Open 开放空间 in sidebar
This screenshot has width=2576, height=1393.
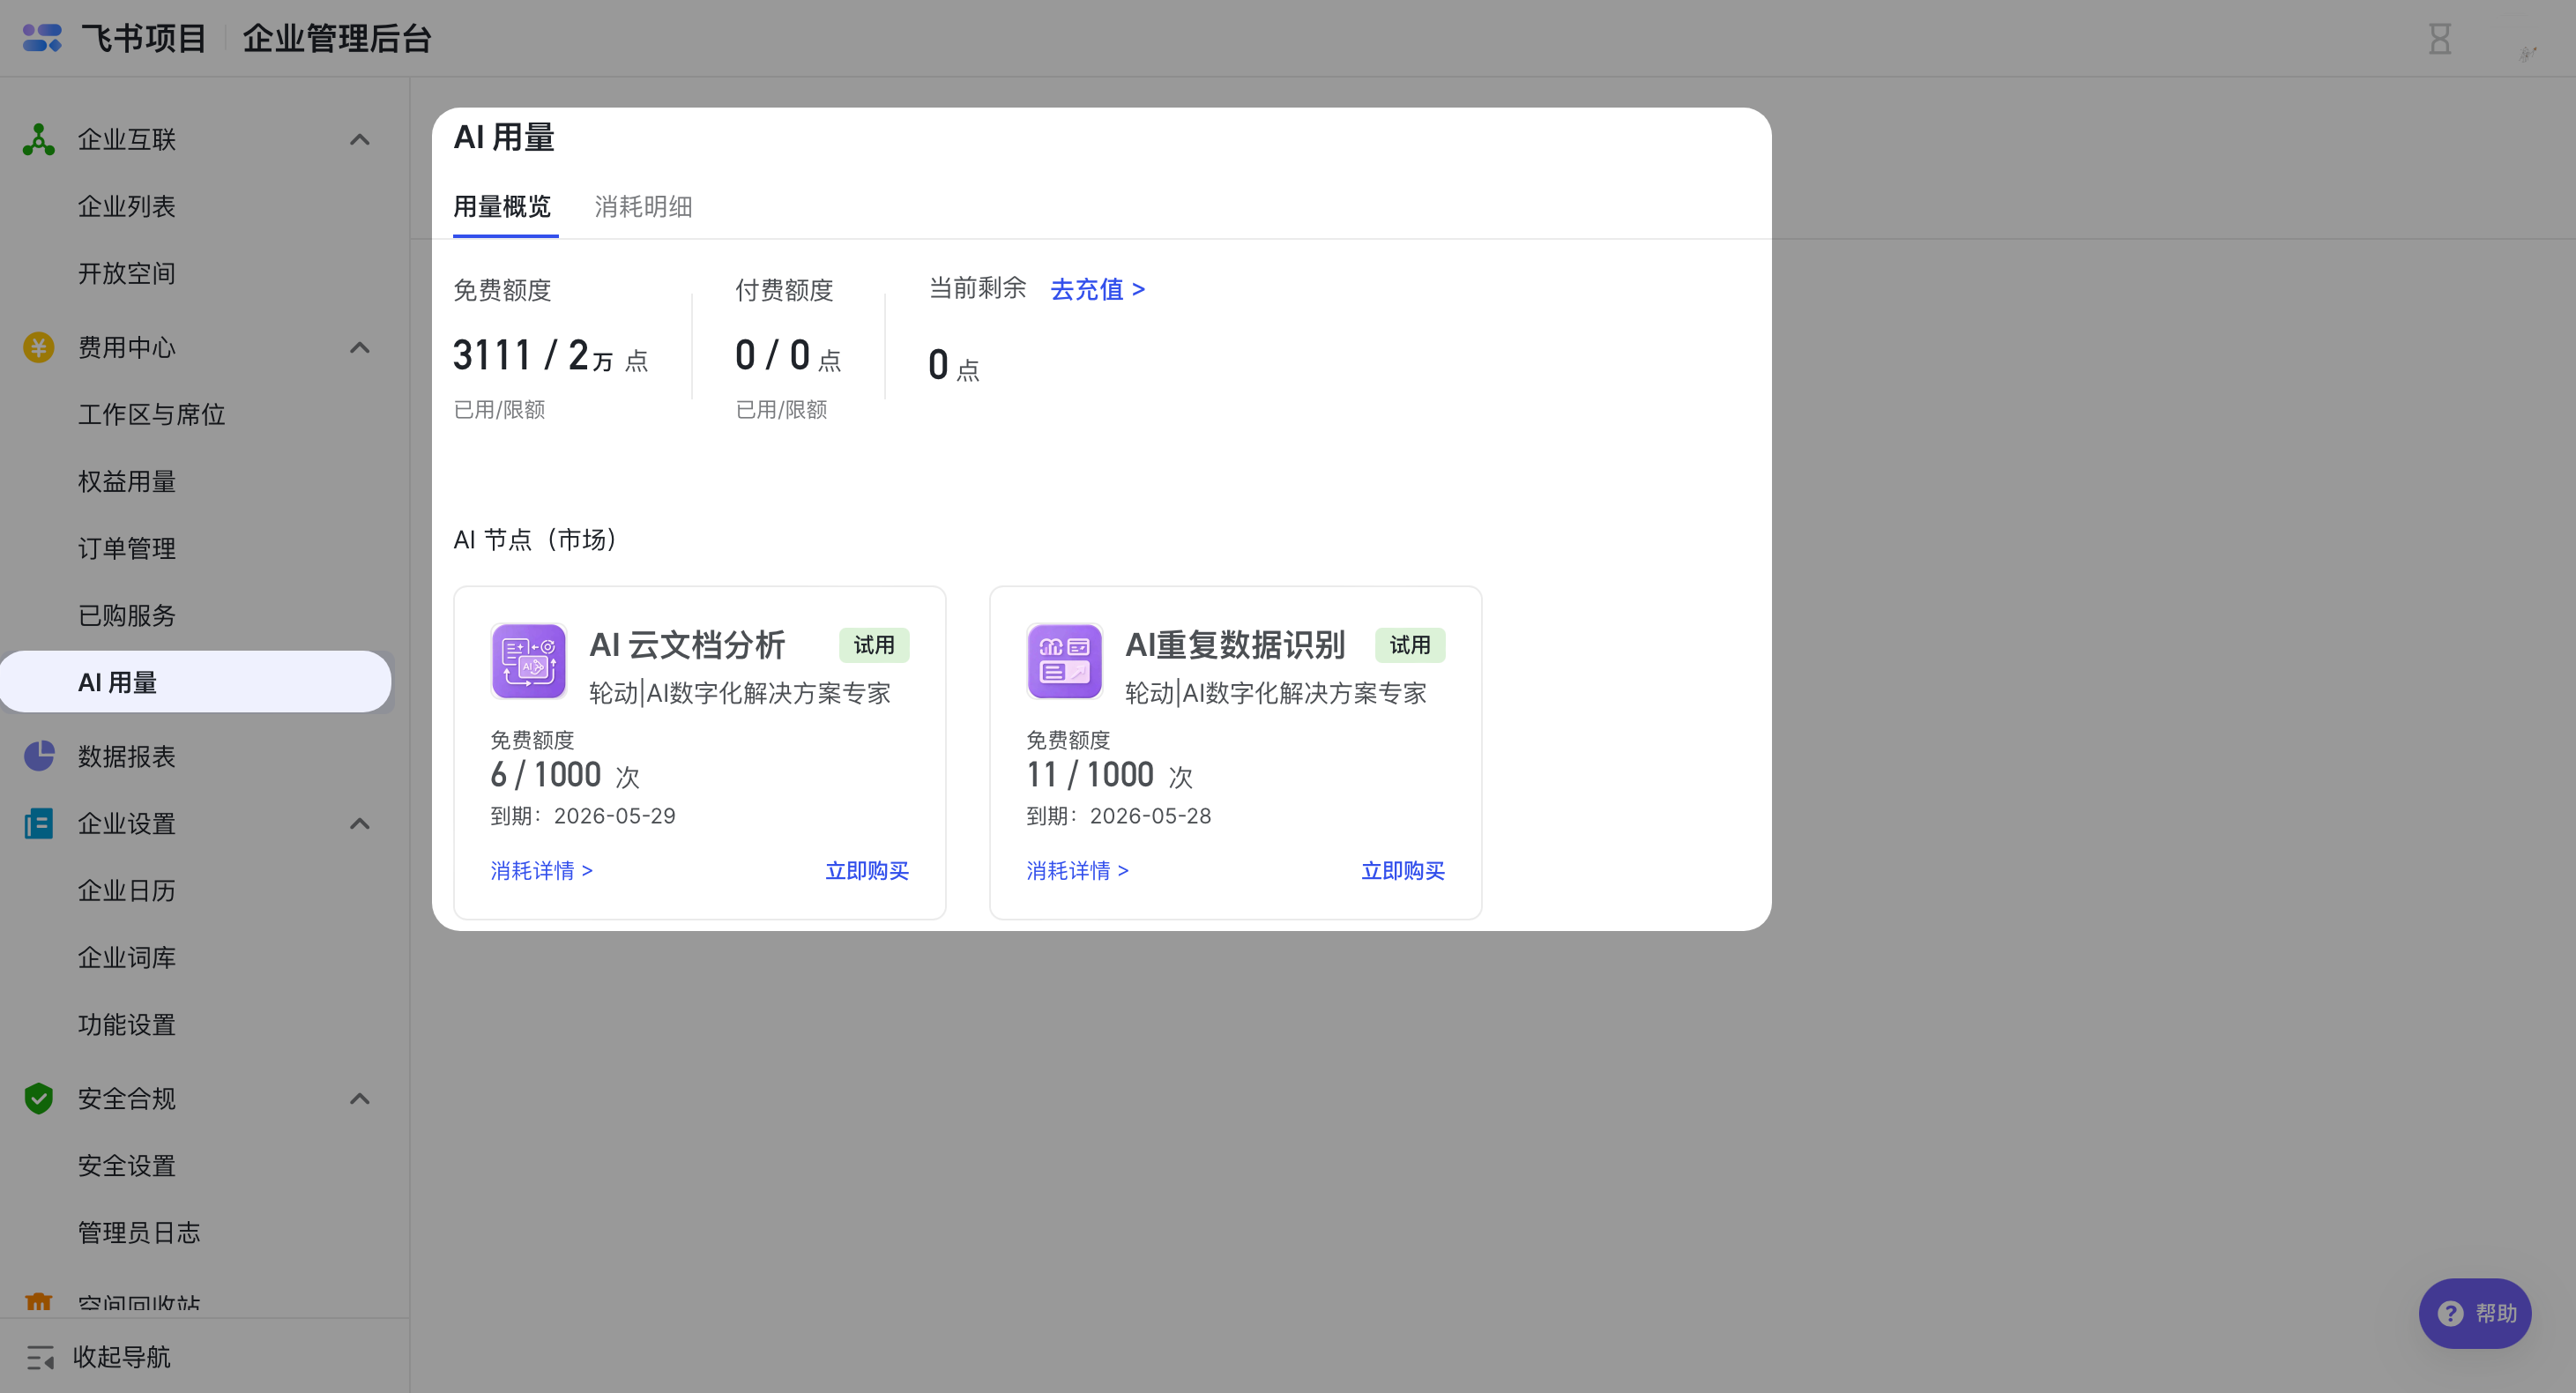[x=127, y=273]
